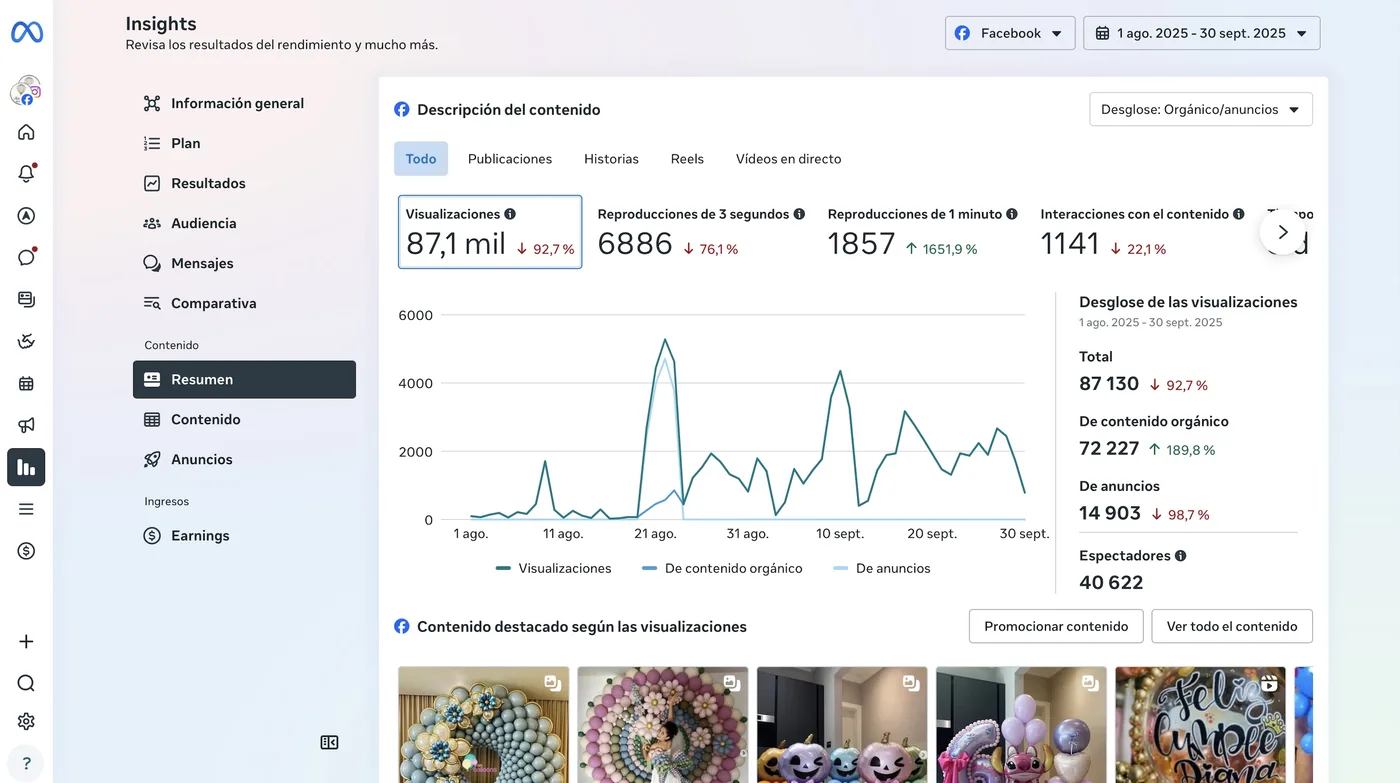1400x783 pixels.
Task: Switch to Vídeos en directo tab
Action: click(788, 159)
